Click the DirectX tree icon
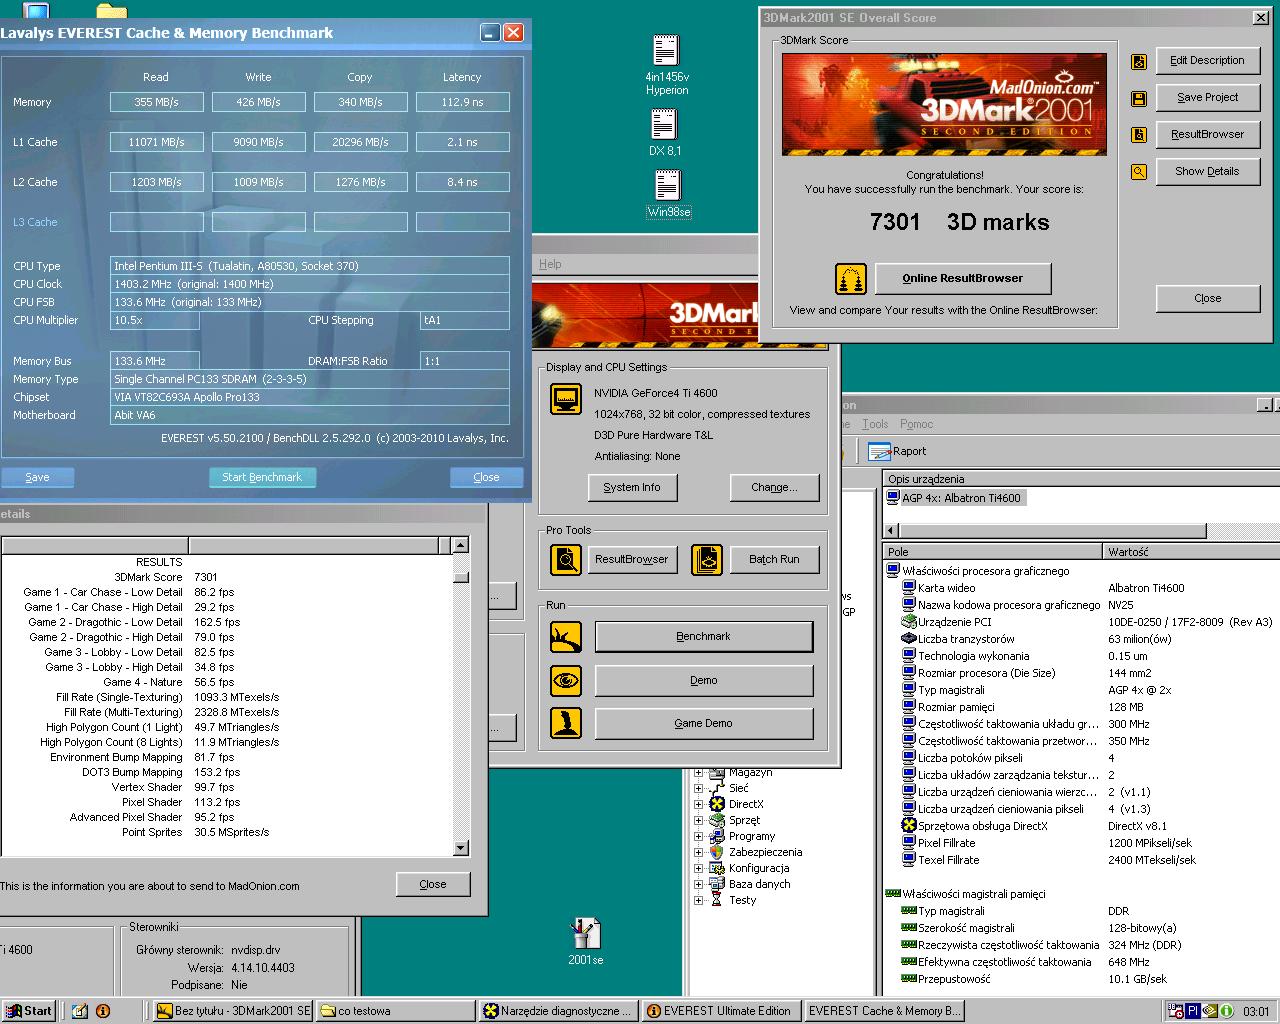 click(x=717, y=804)
